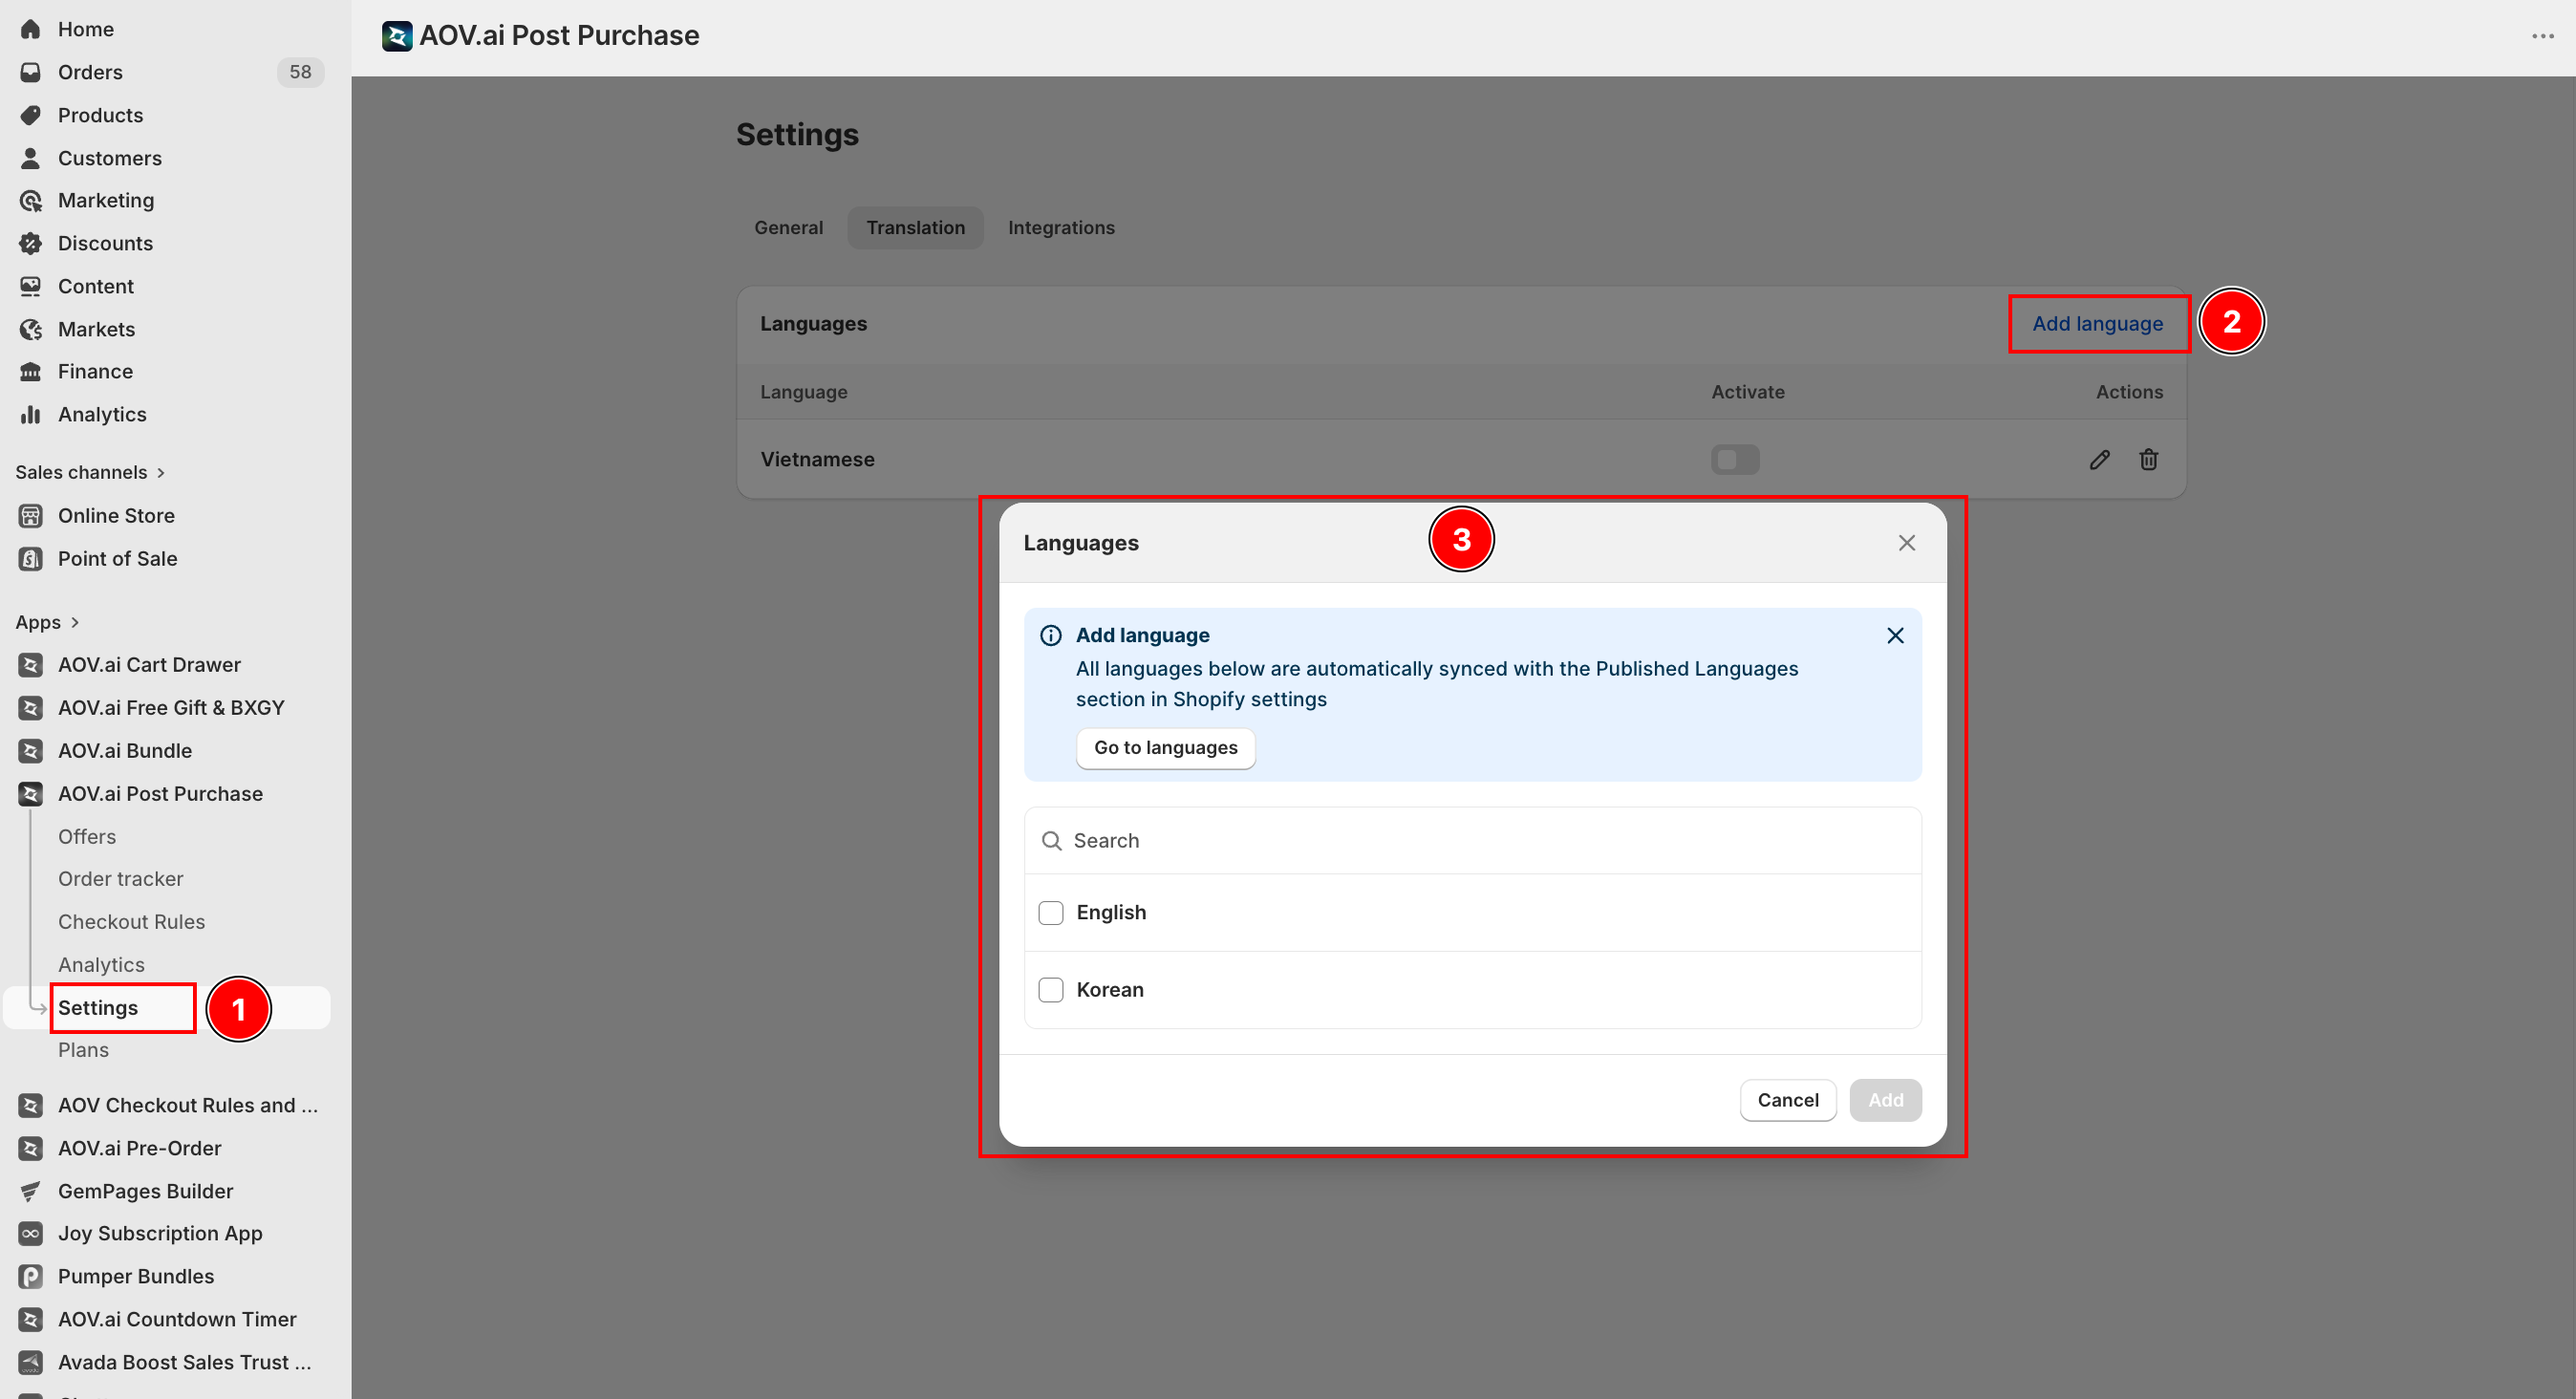Click the AOV.ai Post Purchase header logo
Viewport: 2576px width, 1399px height.
[397, 36]
